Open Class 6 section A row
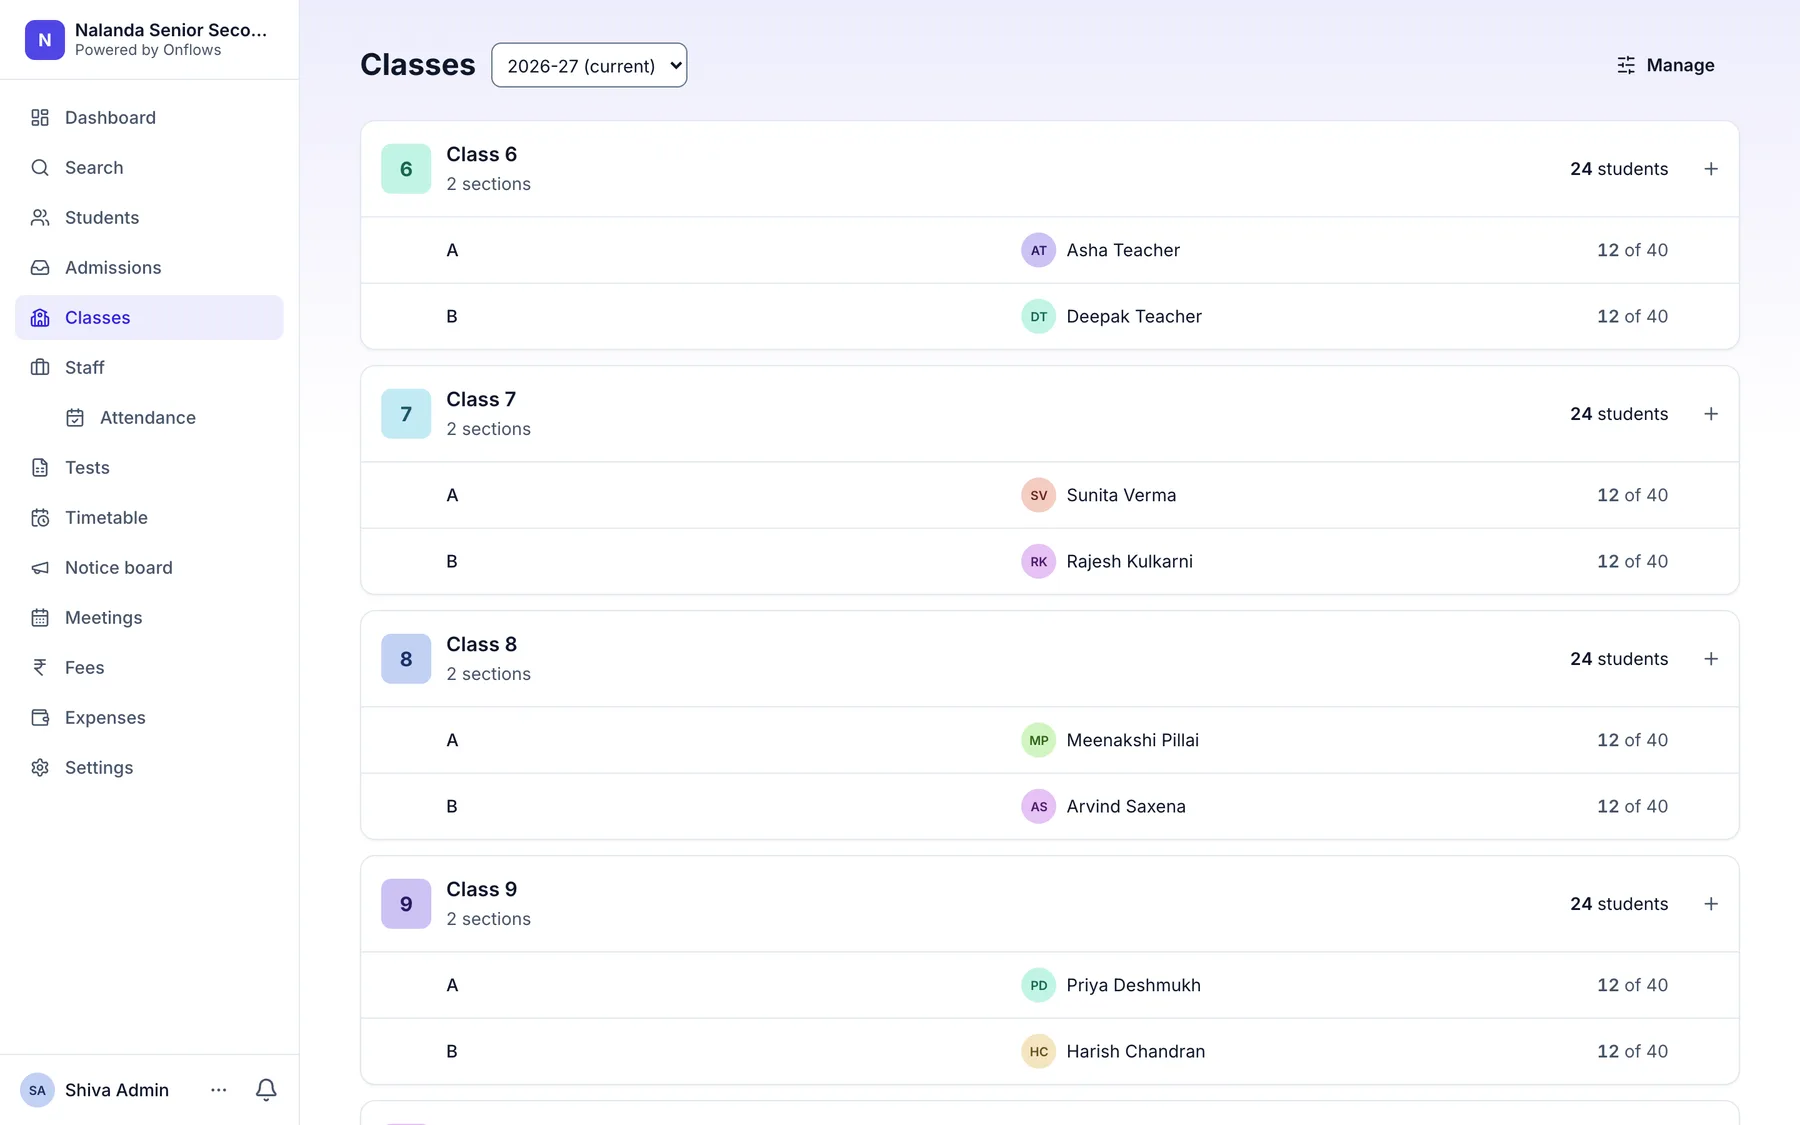Image resolution: width=1800 pixels, height=1125 pixels. pos(1050,250)
